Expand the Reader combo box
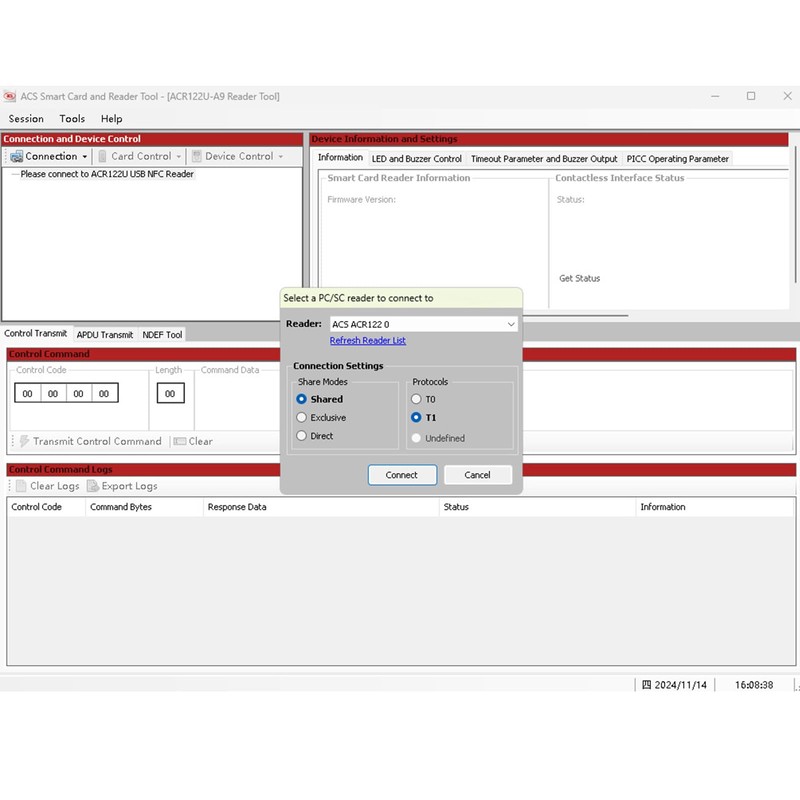 point(511,324)
